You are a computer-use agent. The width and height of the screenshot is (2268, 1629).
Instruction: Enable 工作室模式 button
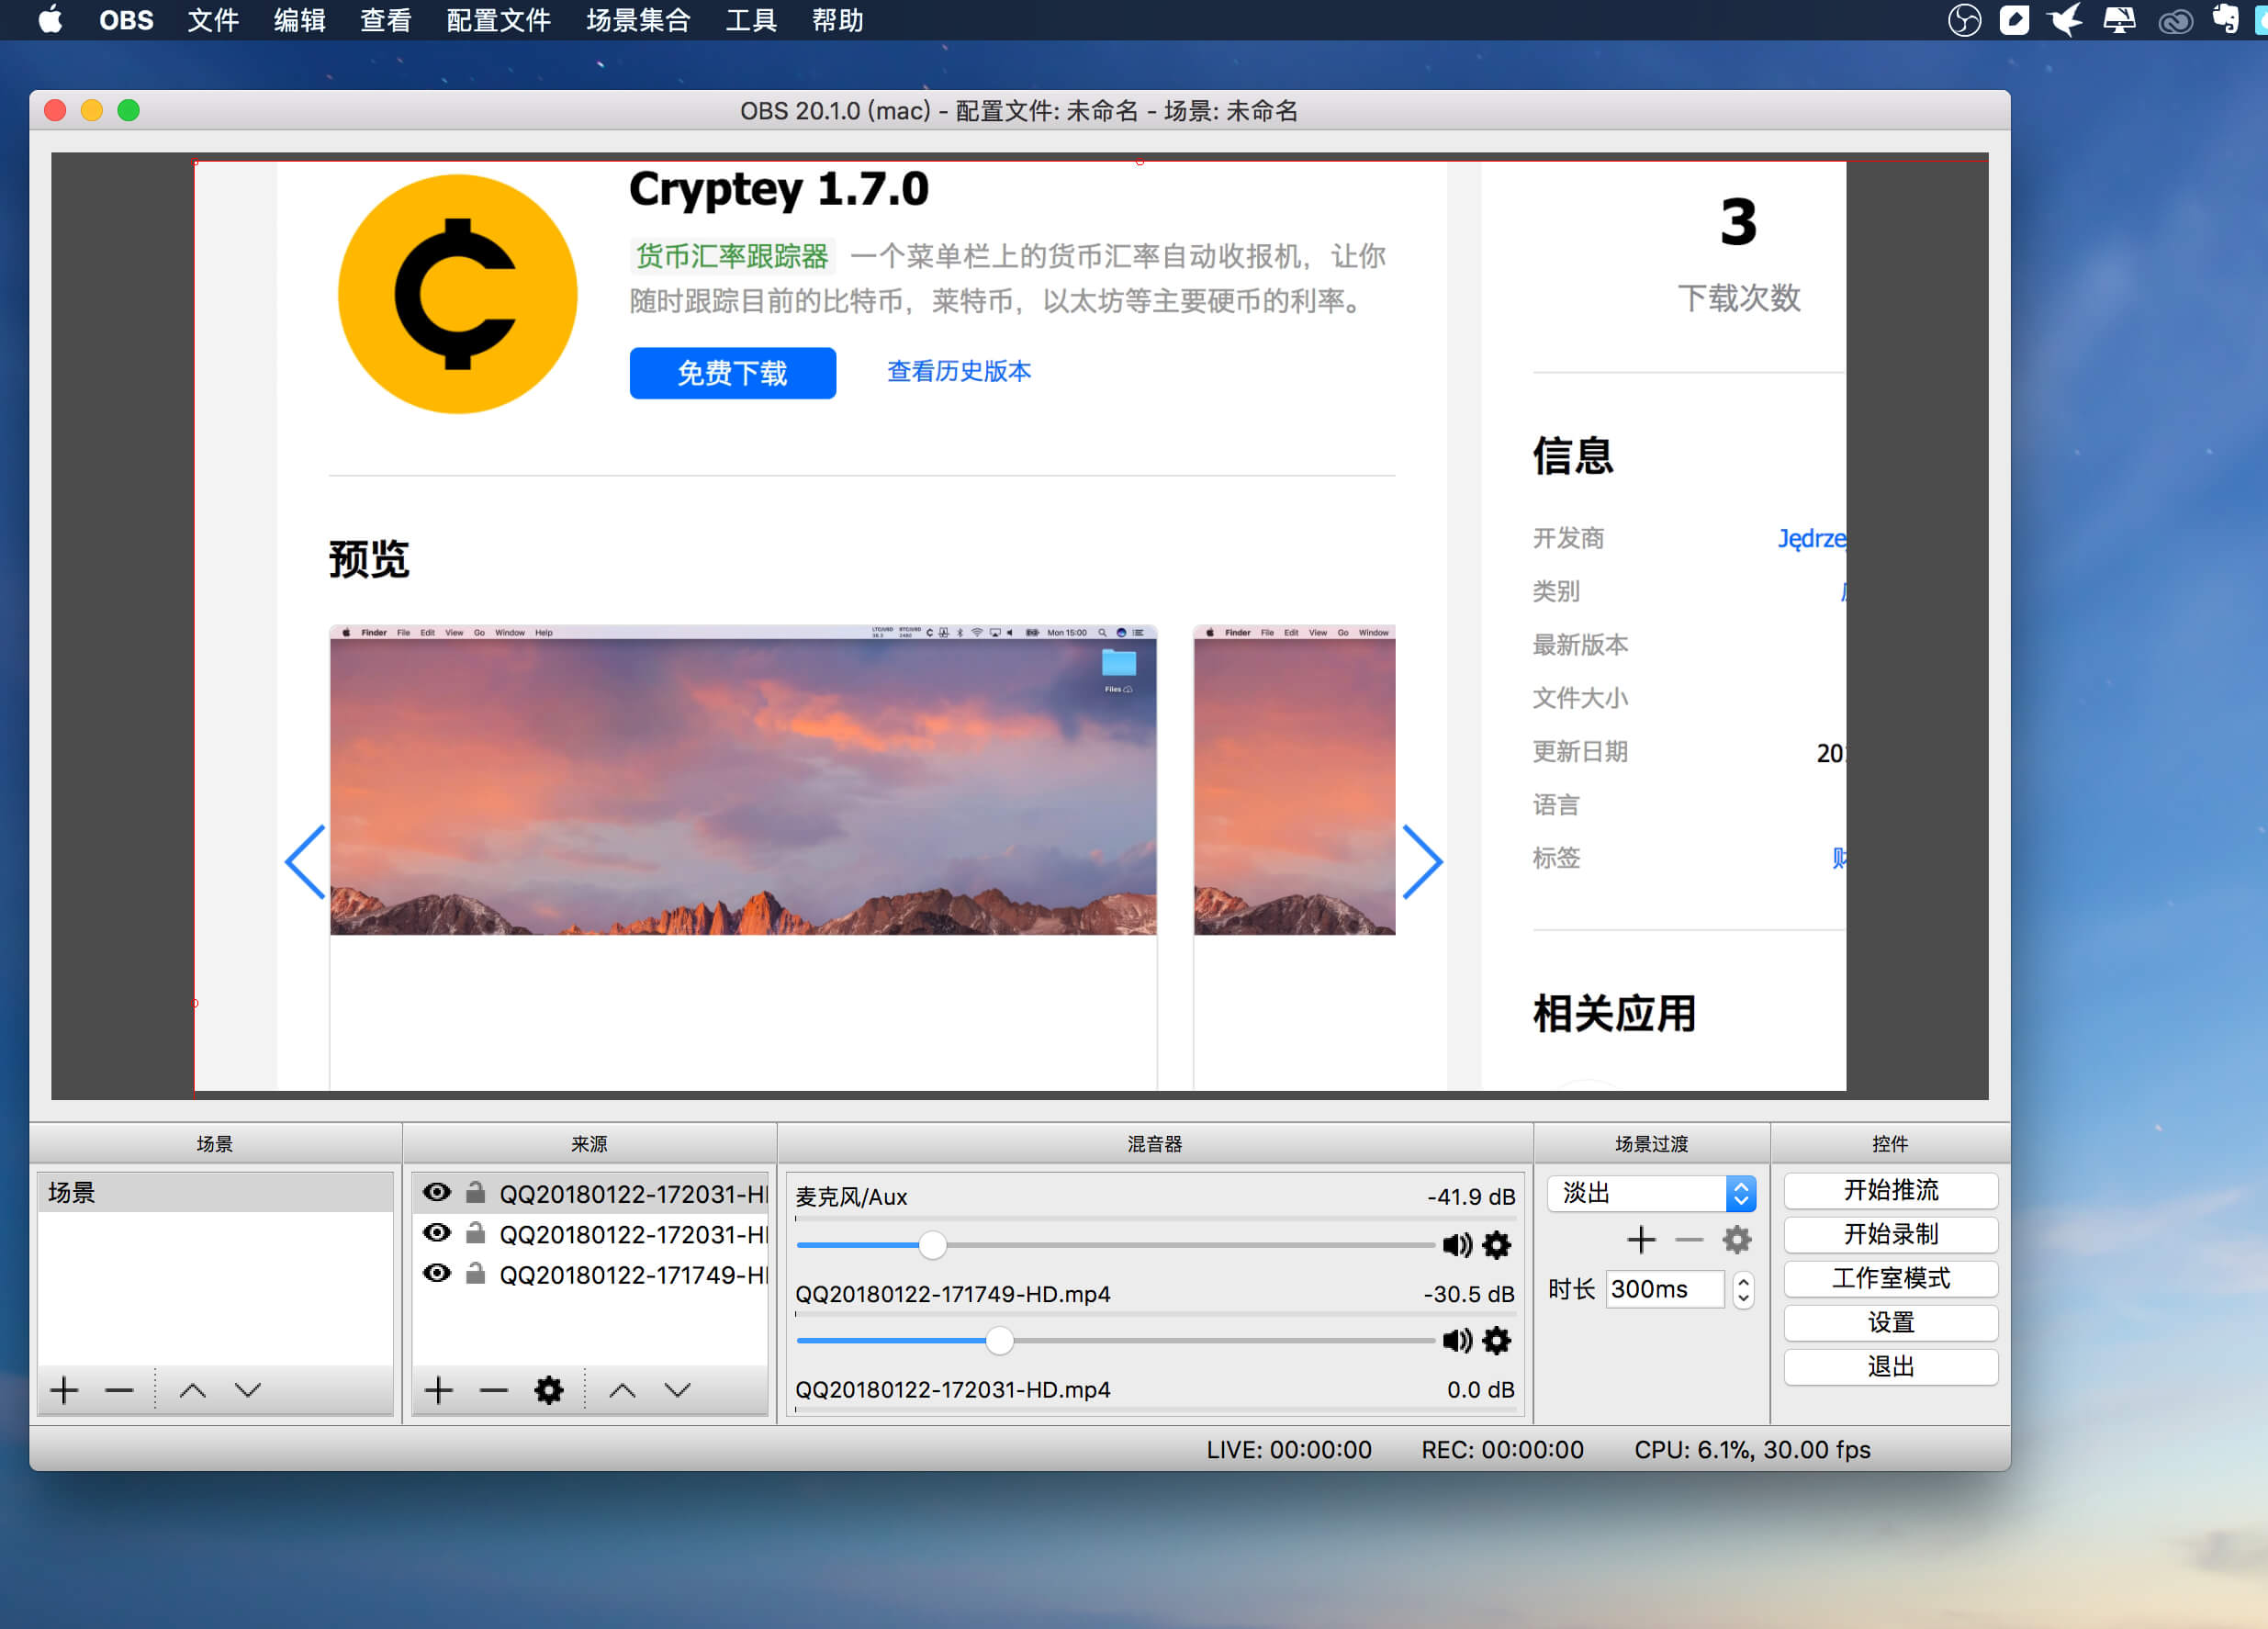(1890, 1278)
